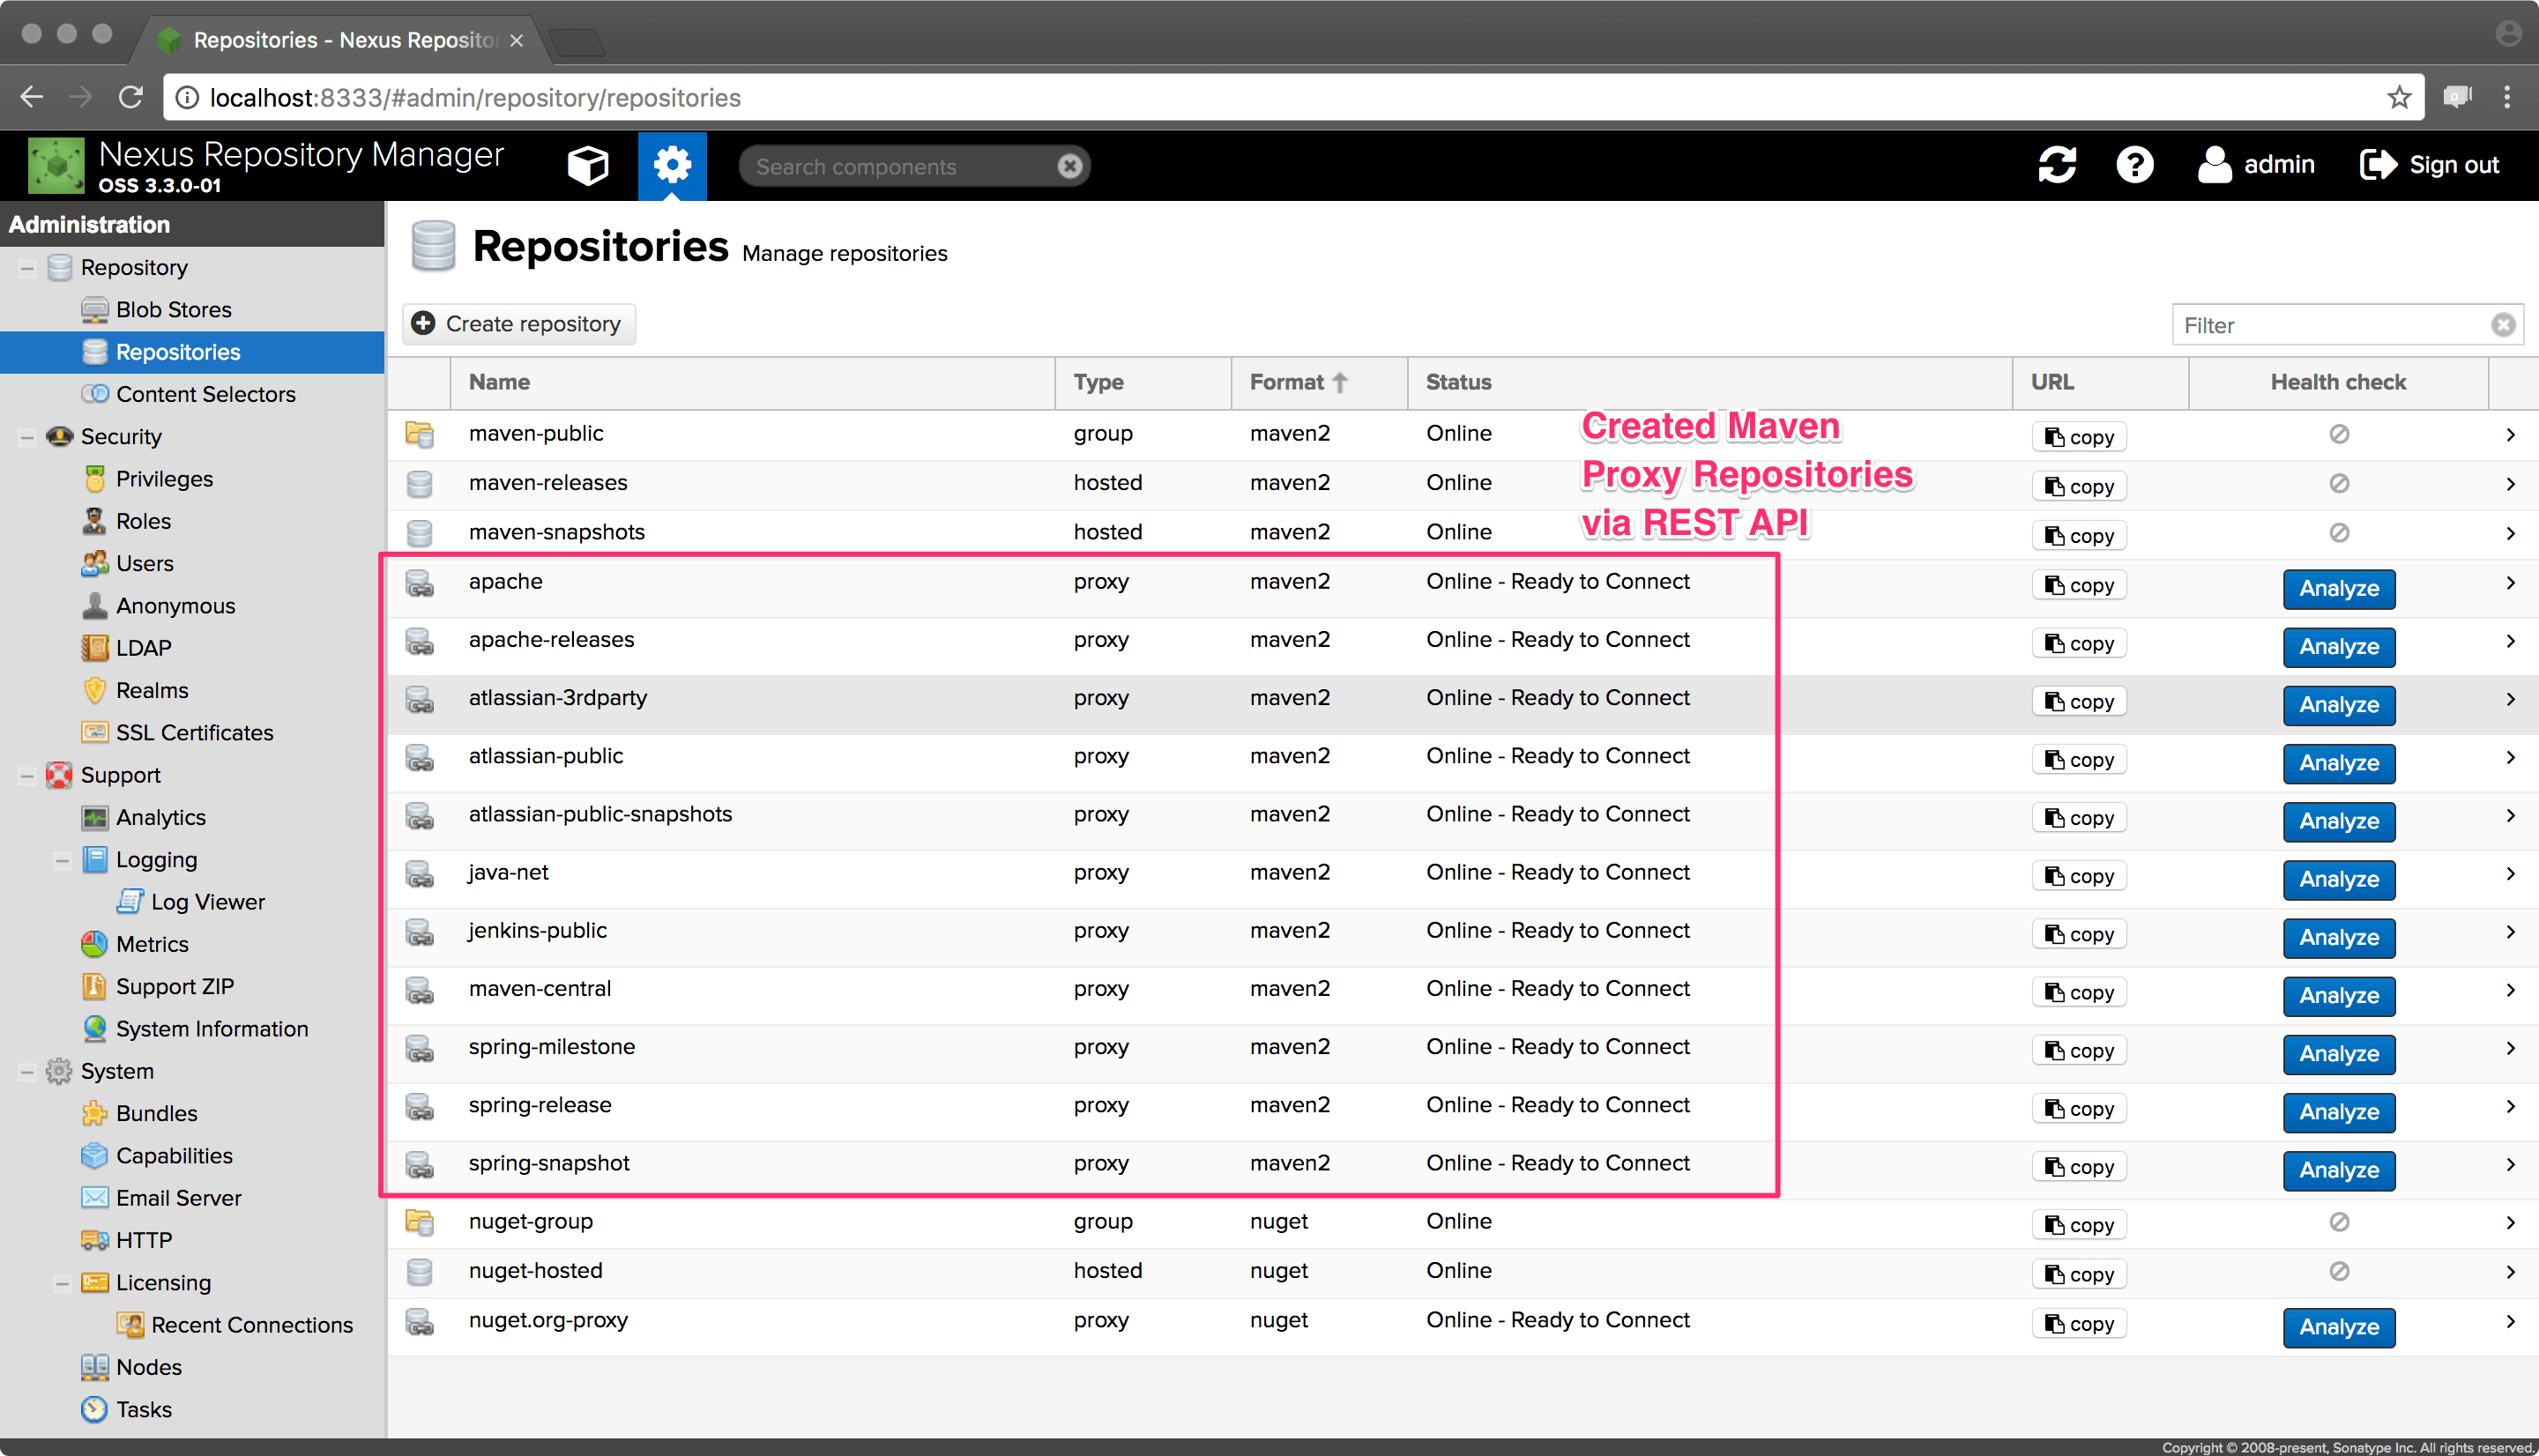This screenshot has height=1456, width=2539.
Task: Expand maven-central row chevron
Action: click(2510, 990)
